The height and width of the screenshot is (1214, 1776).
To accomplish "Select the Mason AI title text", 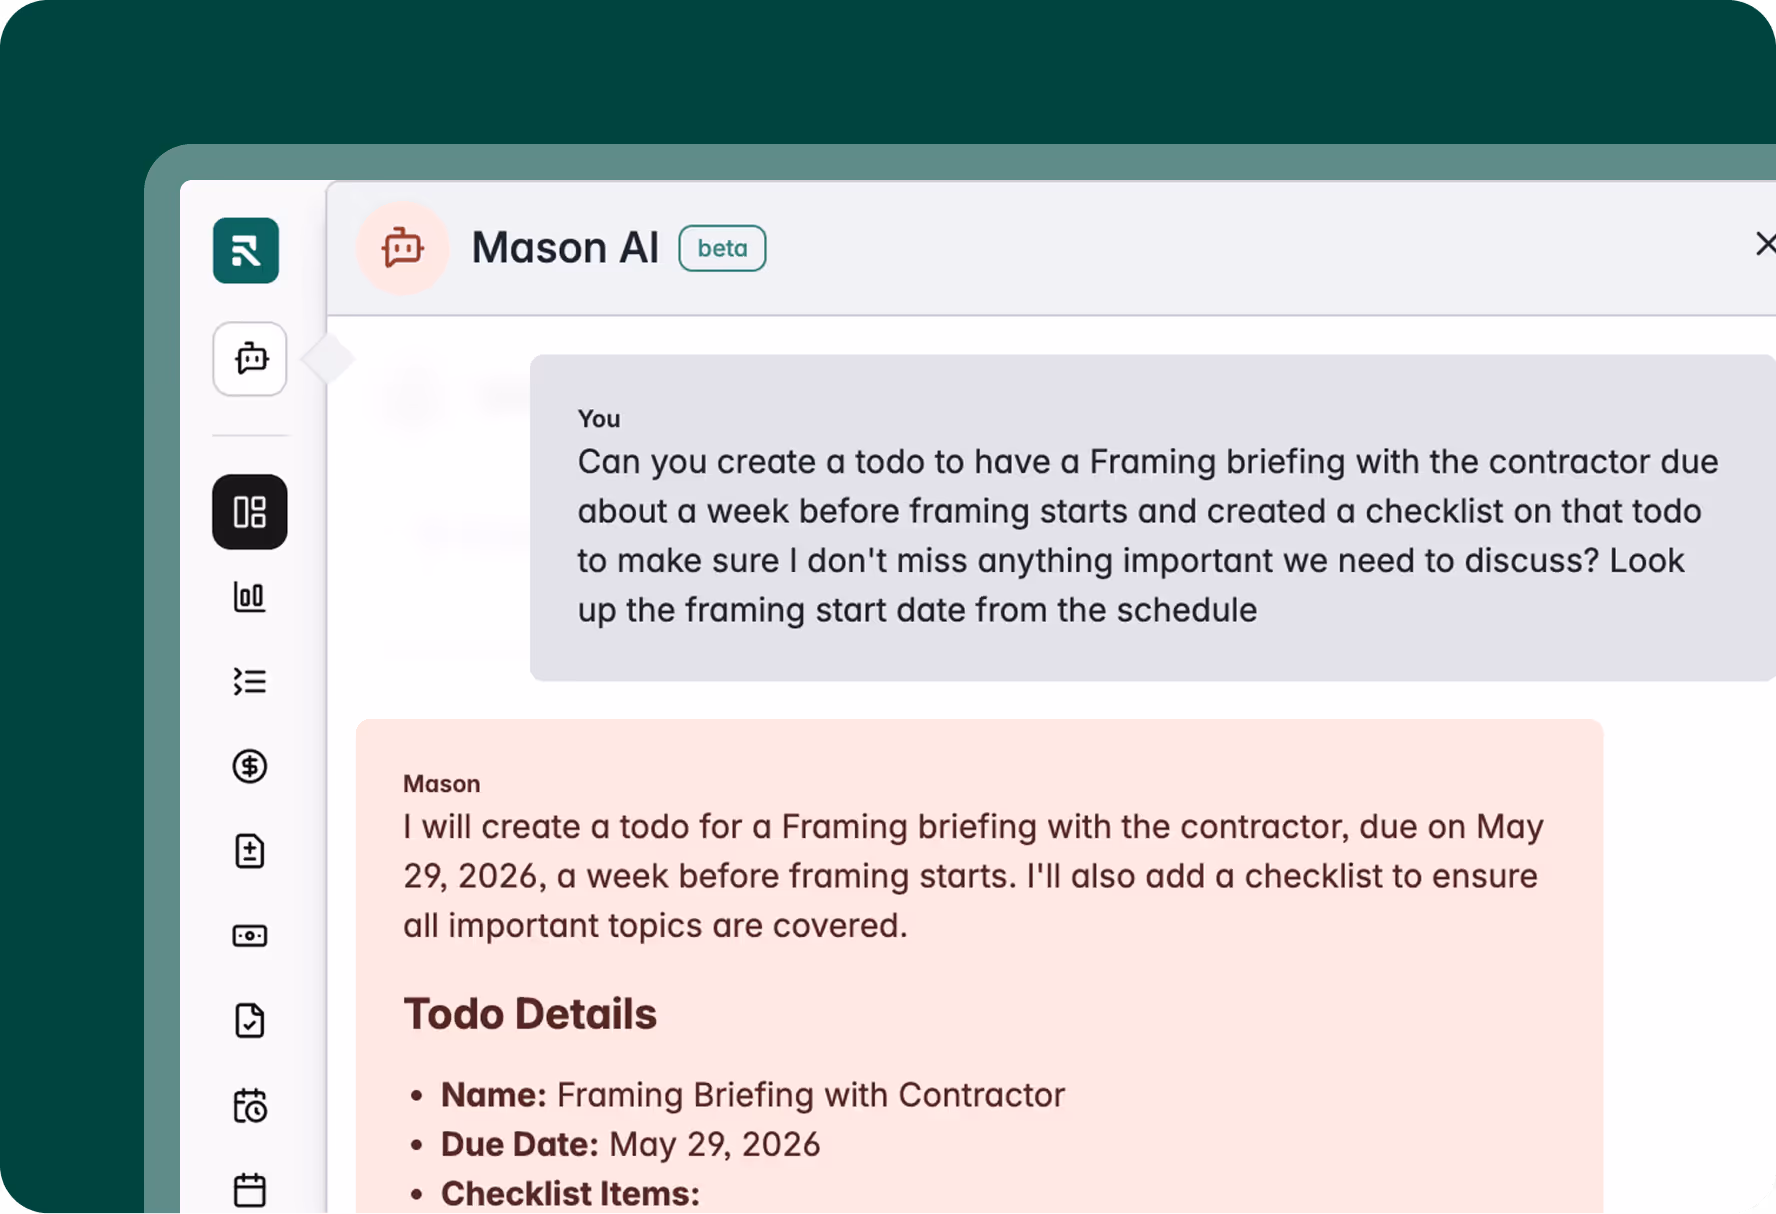I will (565, 248).
